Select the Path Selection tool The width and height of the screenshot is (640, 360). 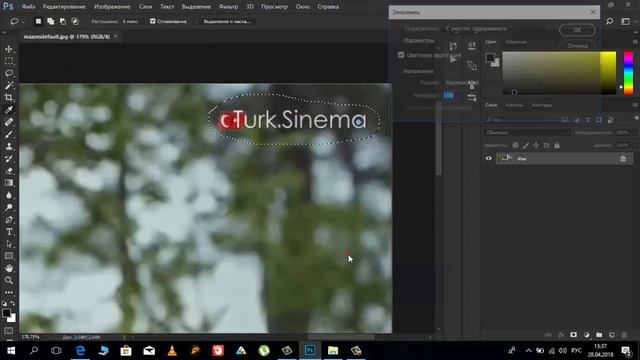point(9,244)
